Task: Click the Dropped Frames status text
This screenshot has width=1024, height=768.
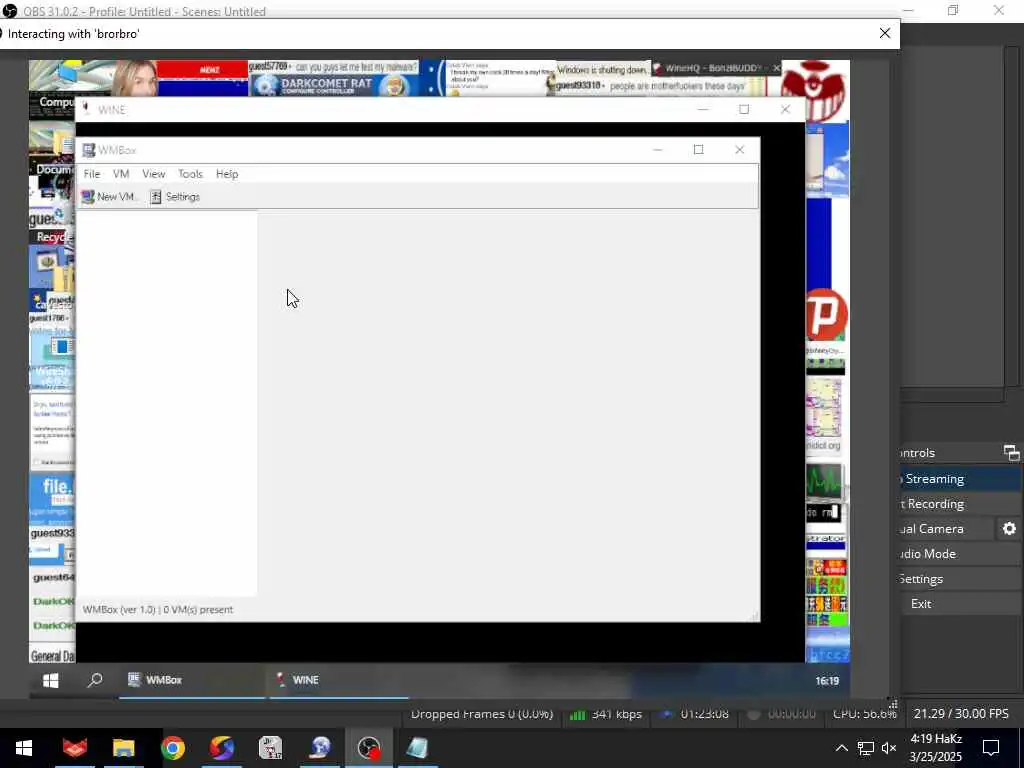Action: click(x=481, y=714)
